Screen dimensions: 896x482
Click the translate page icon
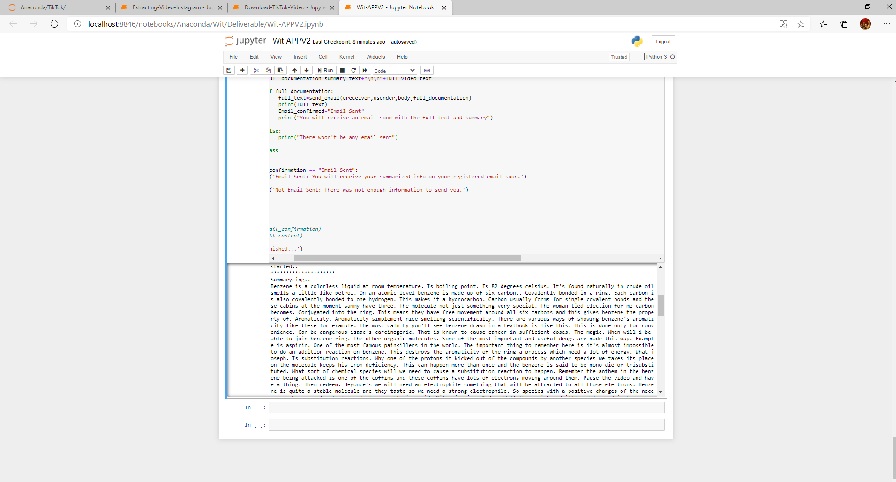pos(783,24)
